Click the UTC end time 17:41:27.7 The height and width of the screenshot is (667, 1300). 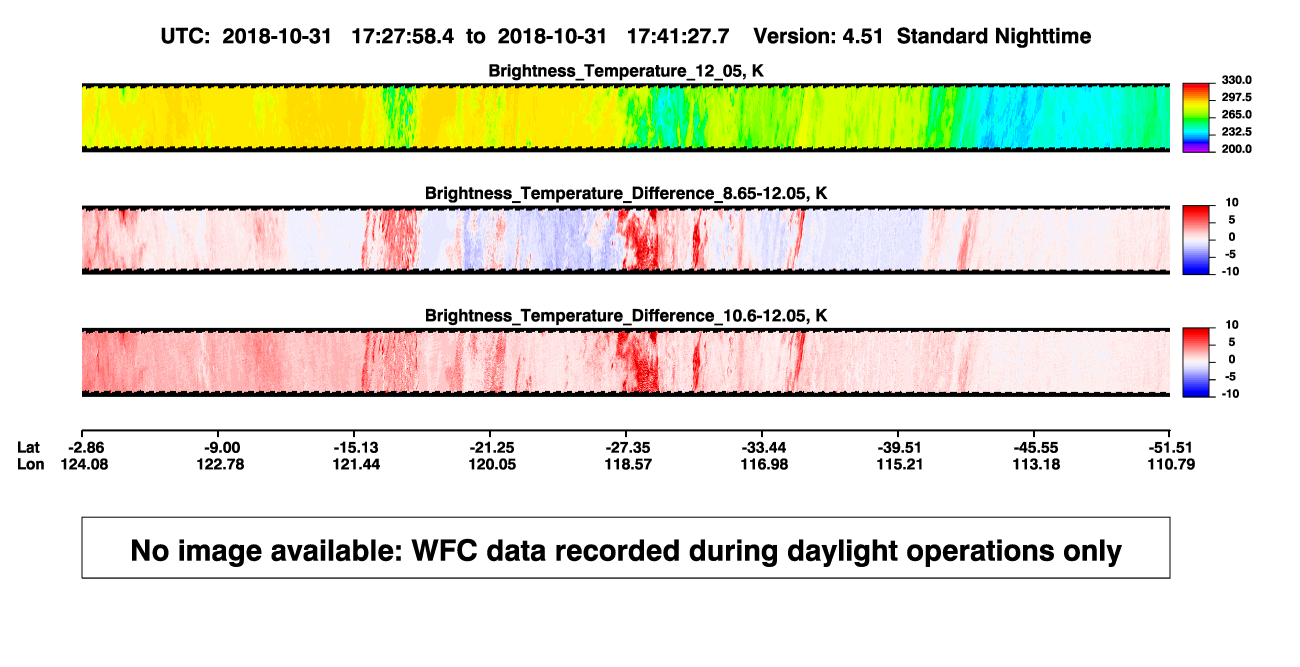[677, 36]
